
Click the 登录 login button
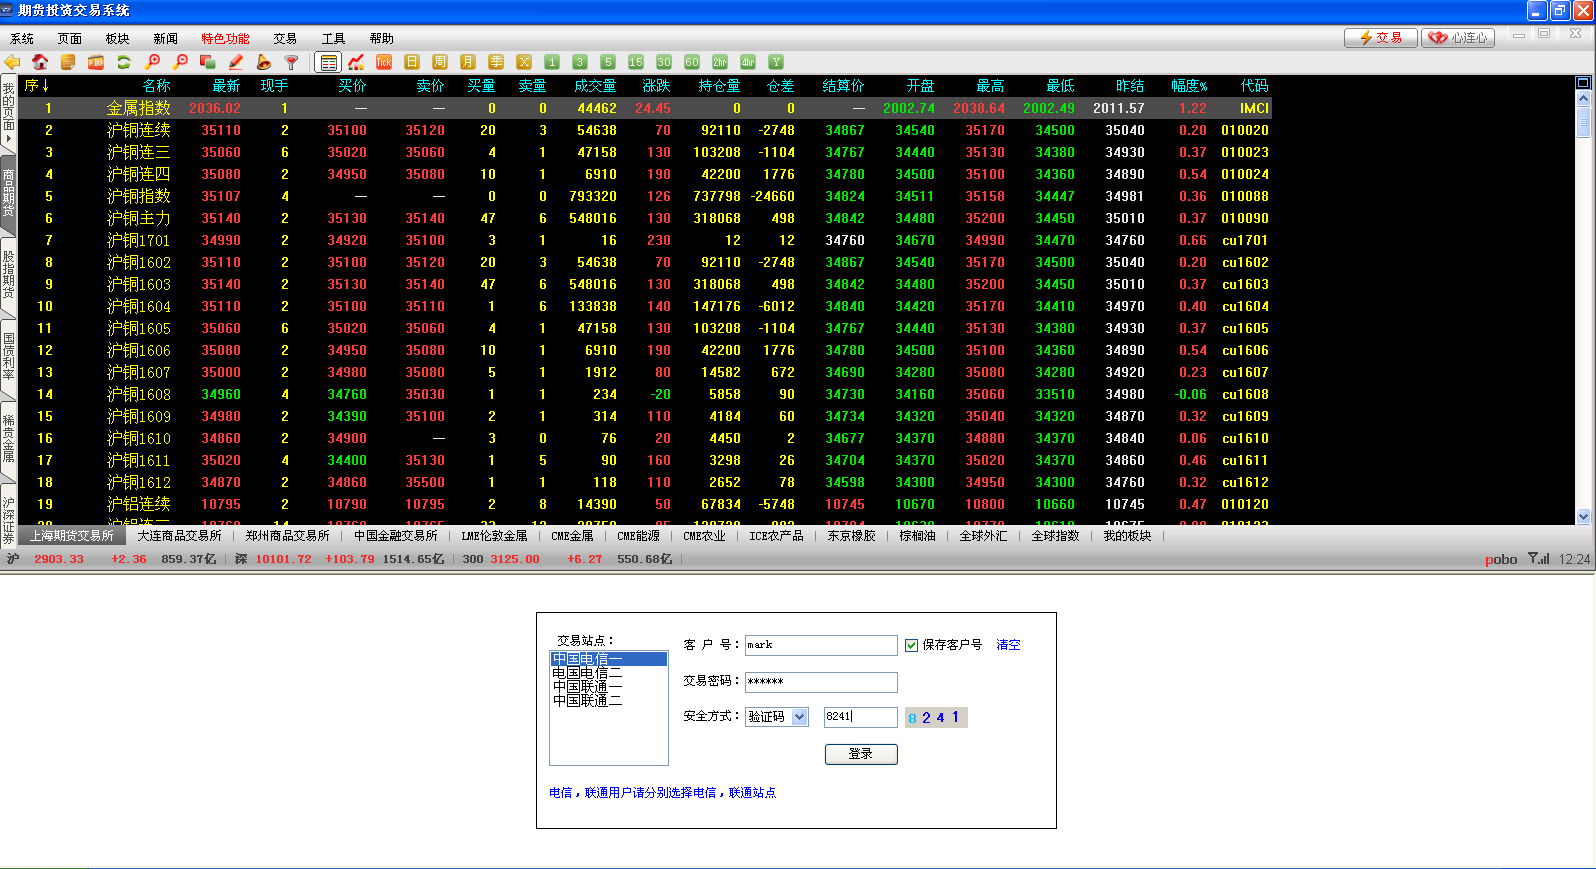860,754
